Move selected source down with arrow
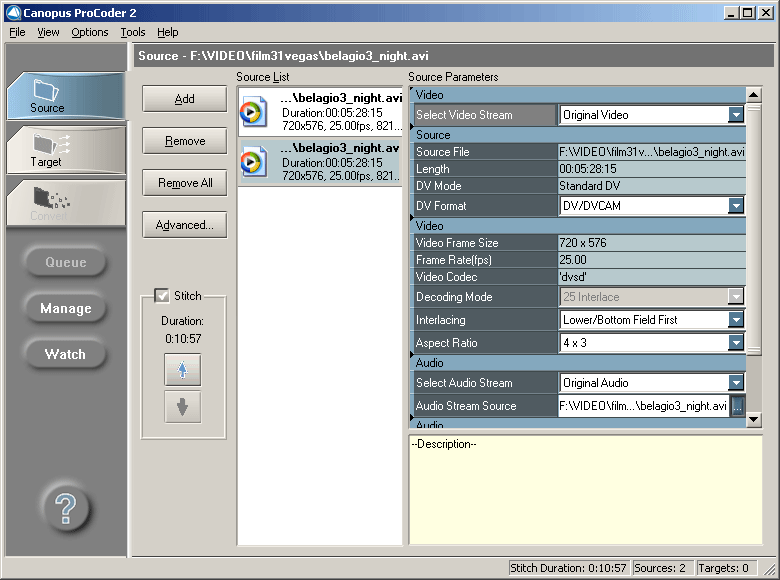The image size is (780, 580). tap(183, 407)
